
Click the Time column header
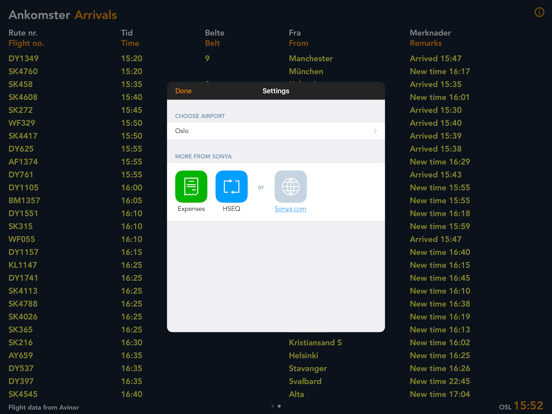[130, 43]
